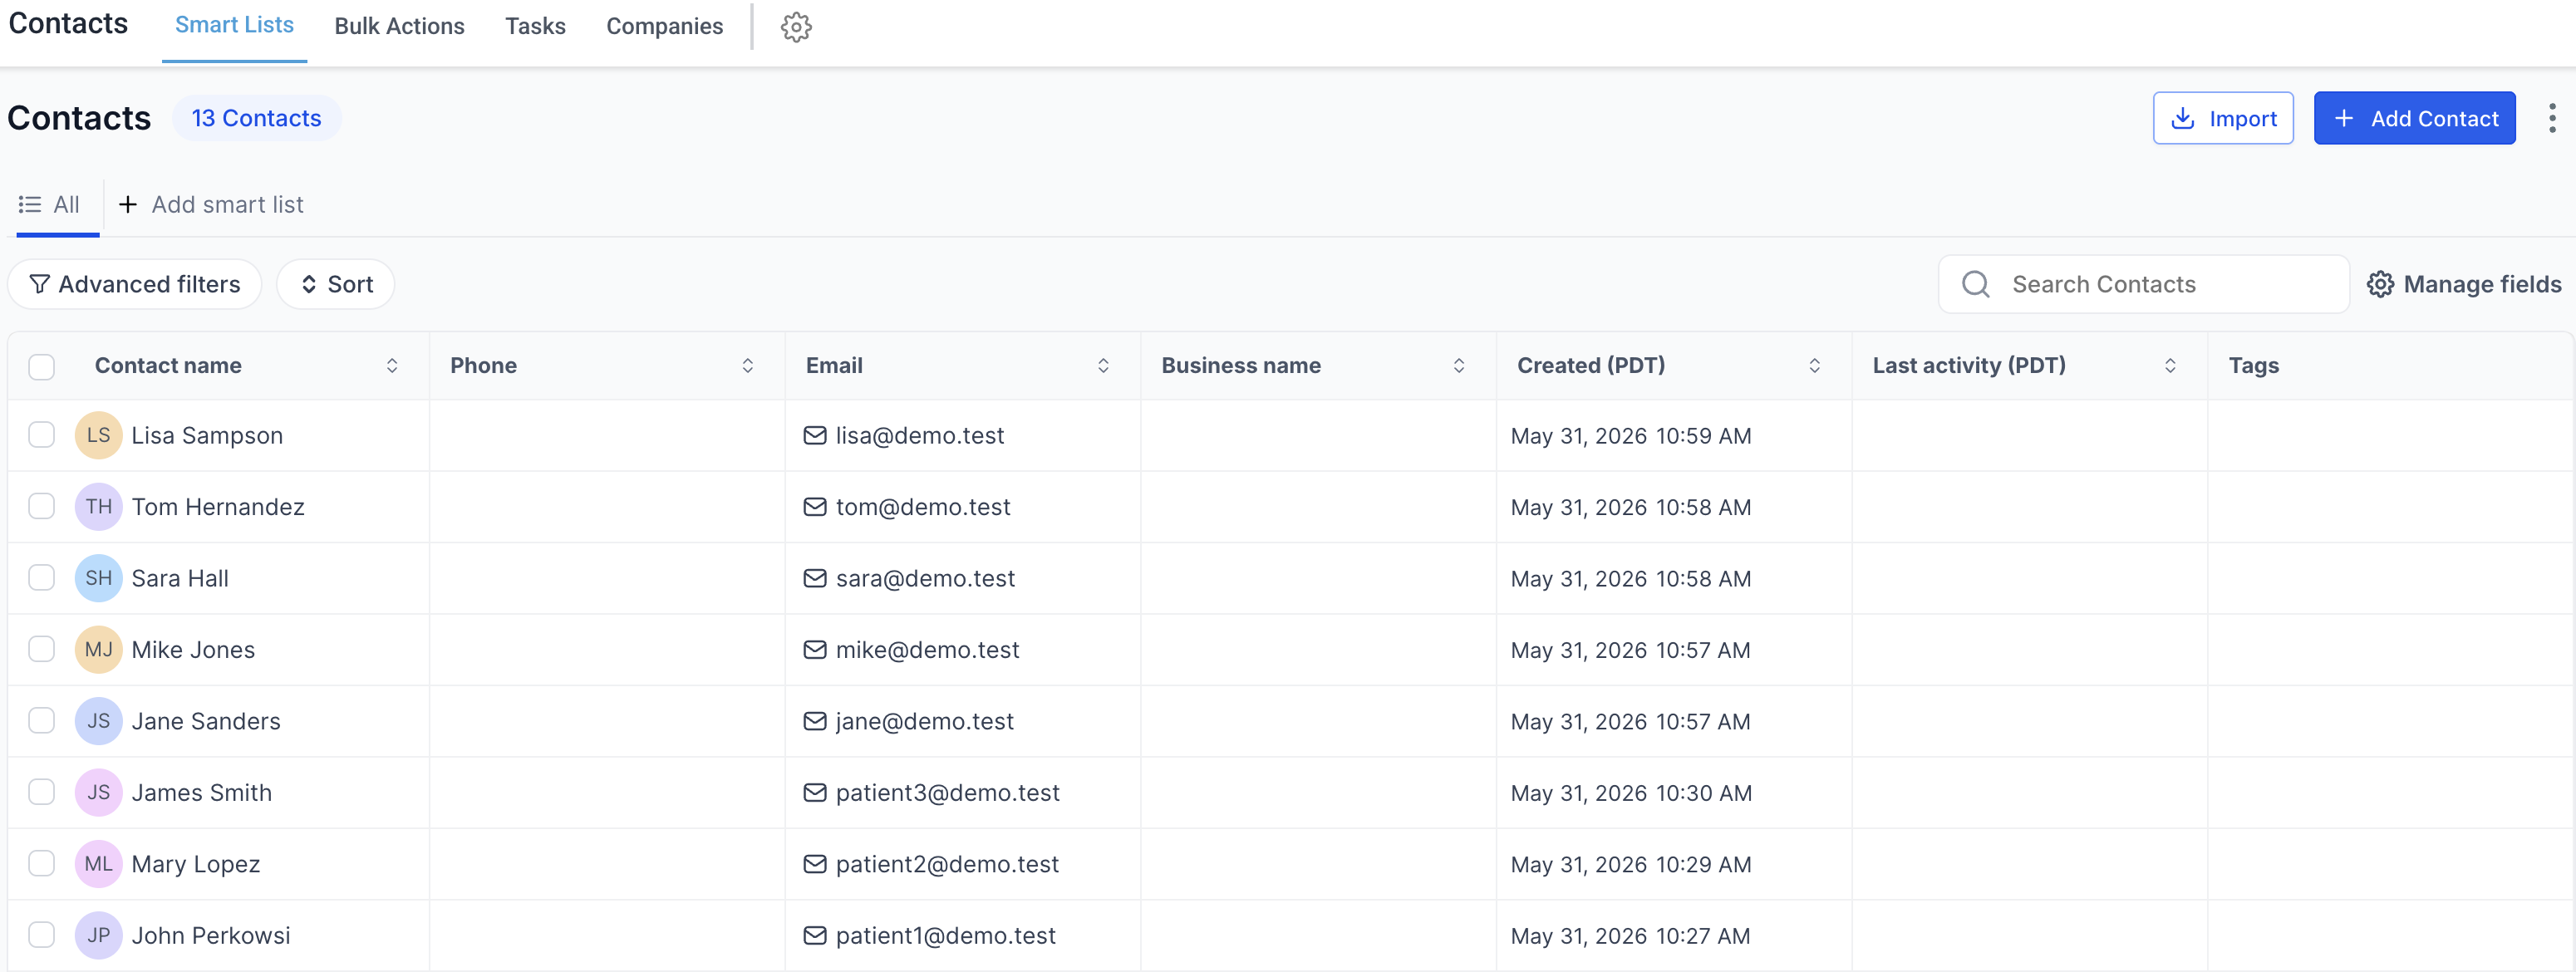This screenshot has height=972, width=2576.
Task: Click the JS avatar of James Smith
Action: click(98, 793)
